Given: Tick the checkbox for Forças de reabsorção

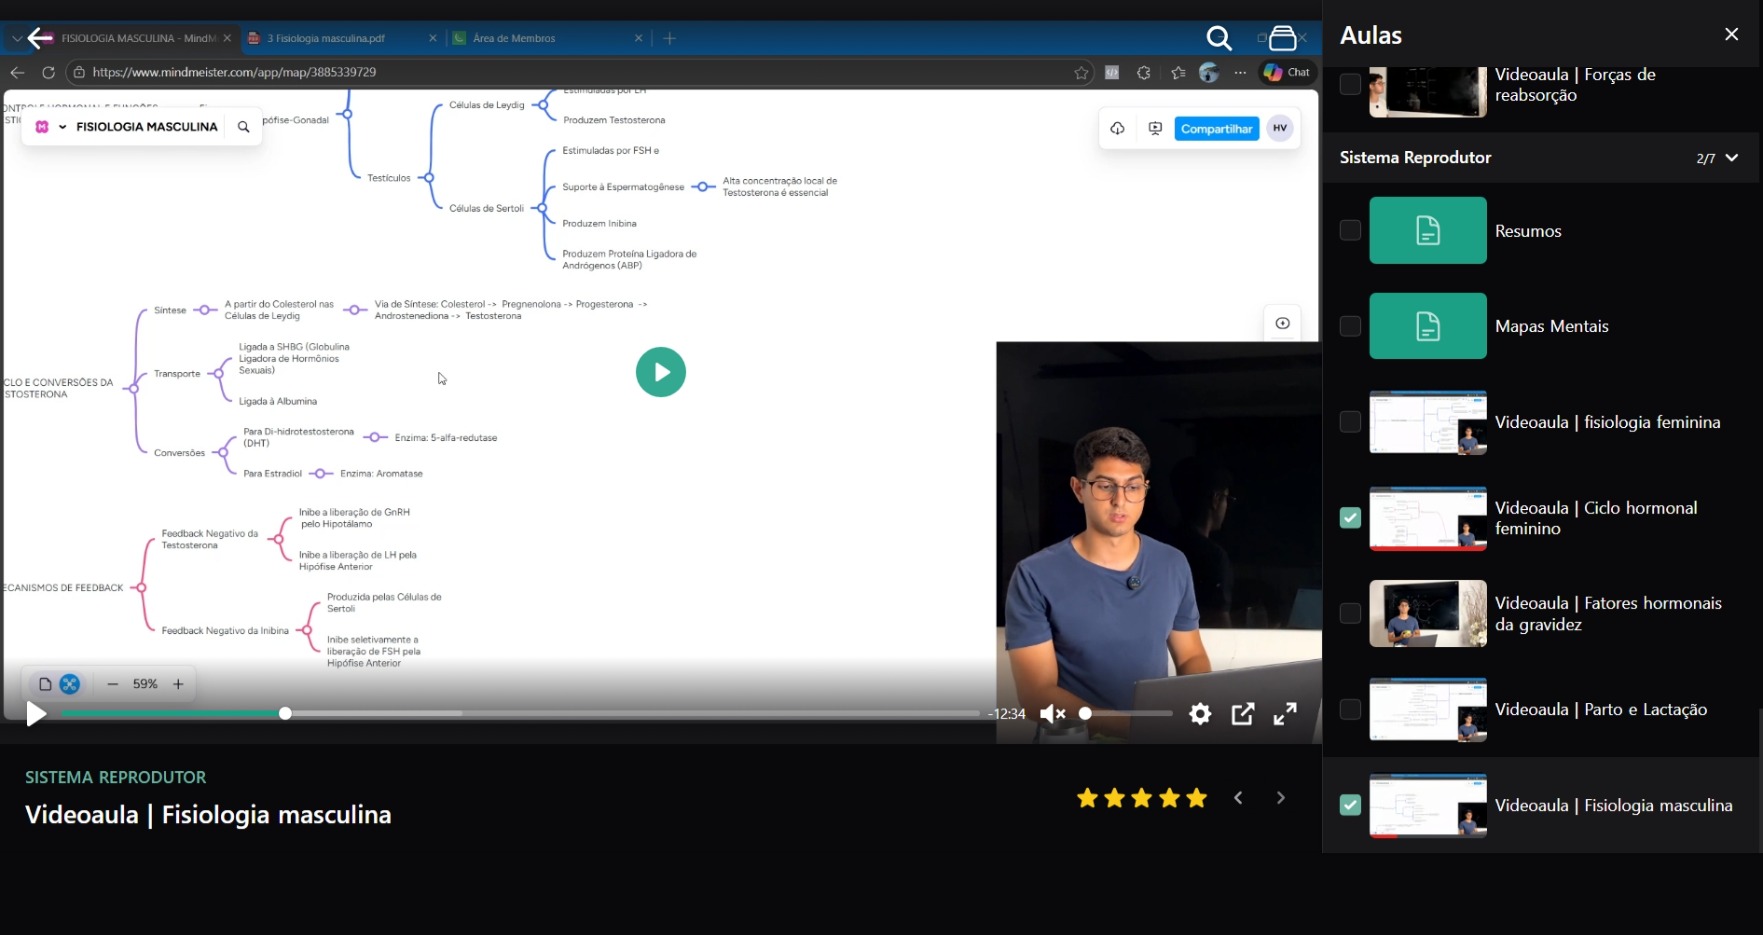Looking at the screenshot, I should coord(1350,84).
